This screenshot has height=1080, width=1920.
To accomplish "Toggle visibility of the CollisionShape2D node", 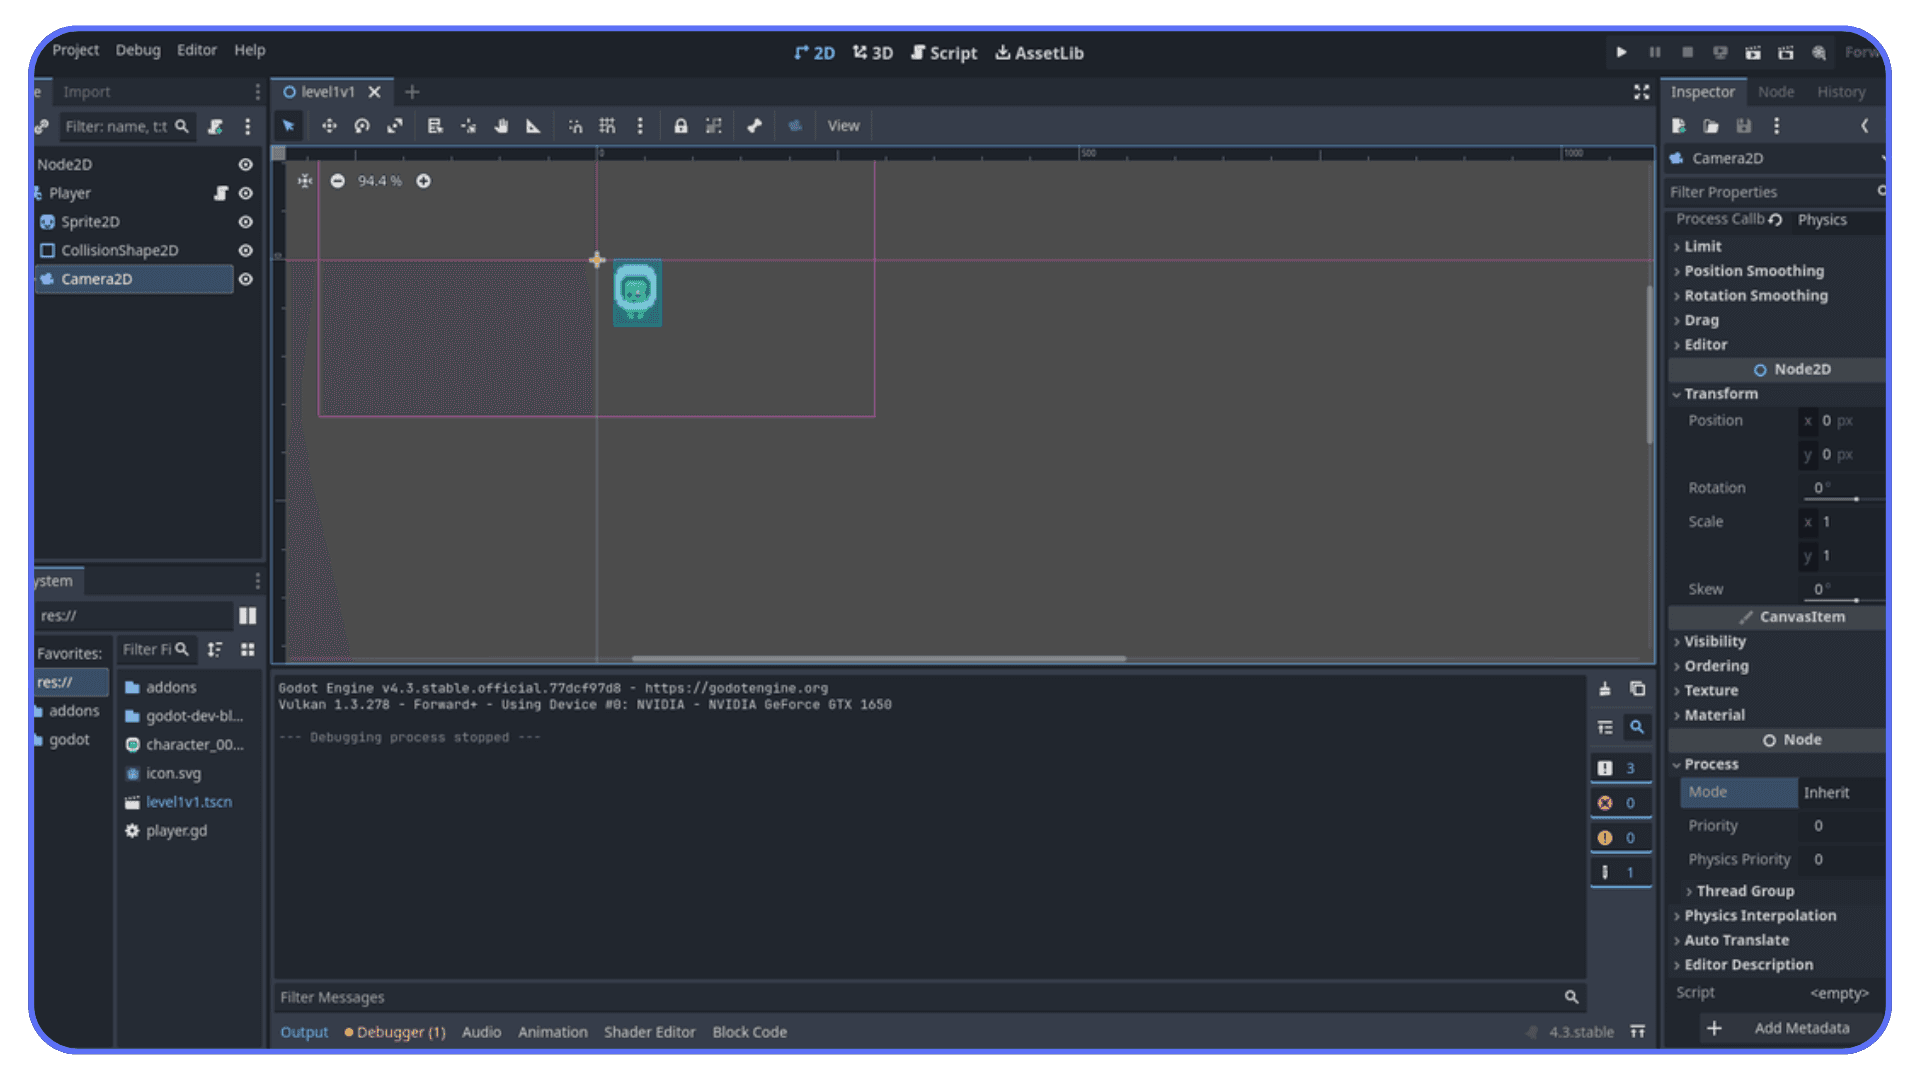I will 245,250.
